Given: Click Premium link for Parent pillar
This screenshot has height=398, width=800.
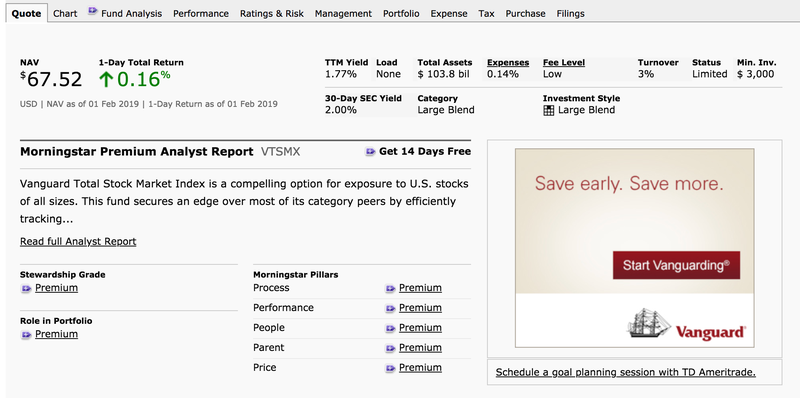Looking at the screenshot, I should [420, 347].
